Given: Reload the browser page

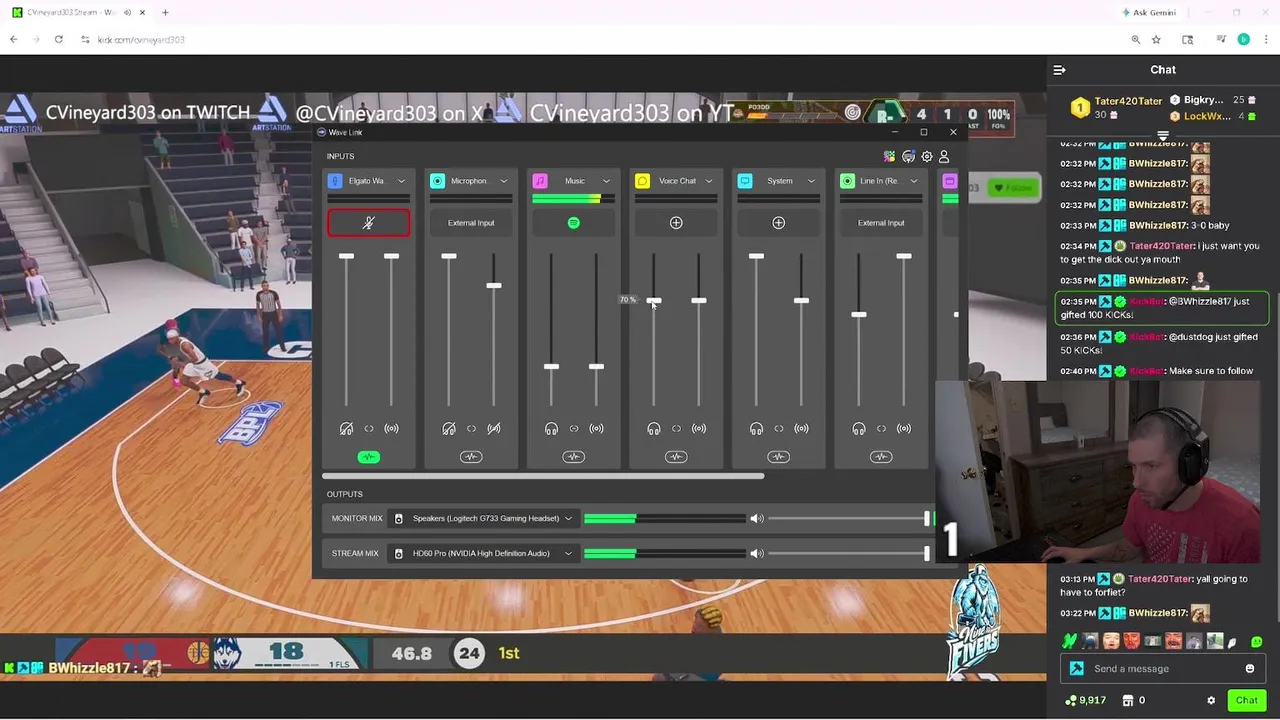Looking at the screenshot, I should click(59, 40).
